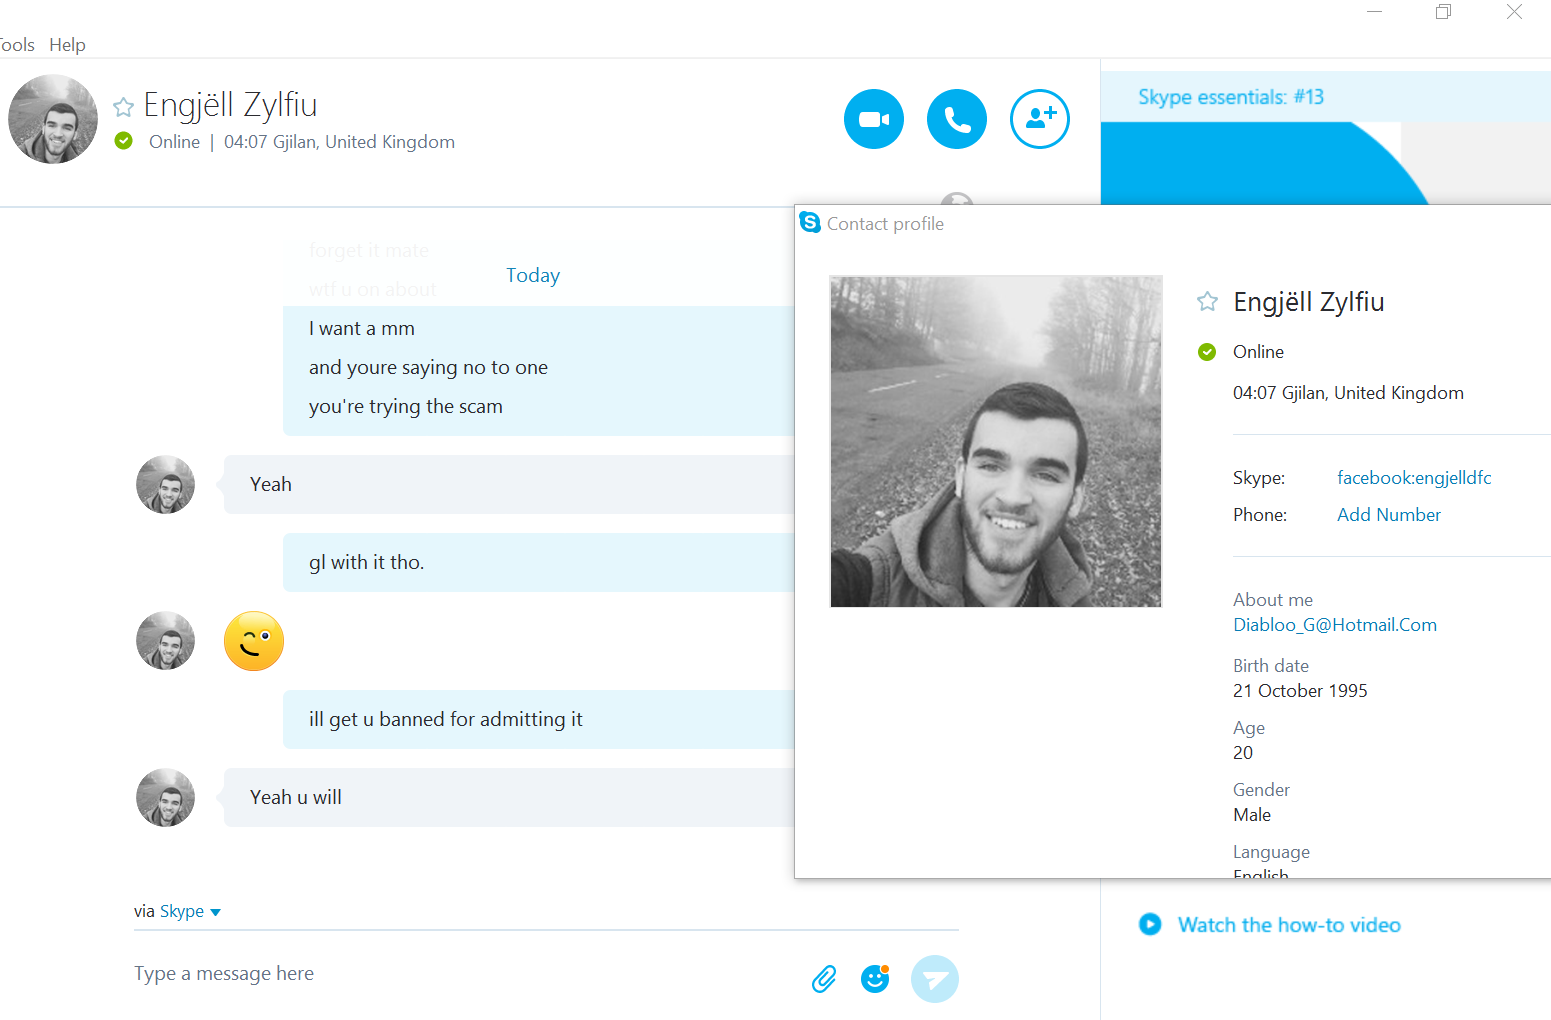Attach a file with paperclip icon

(824, 979)
